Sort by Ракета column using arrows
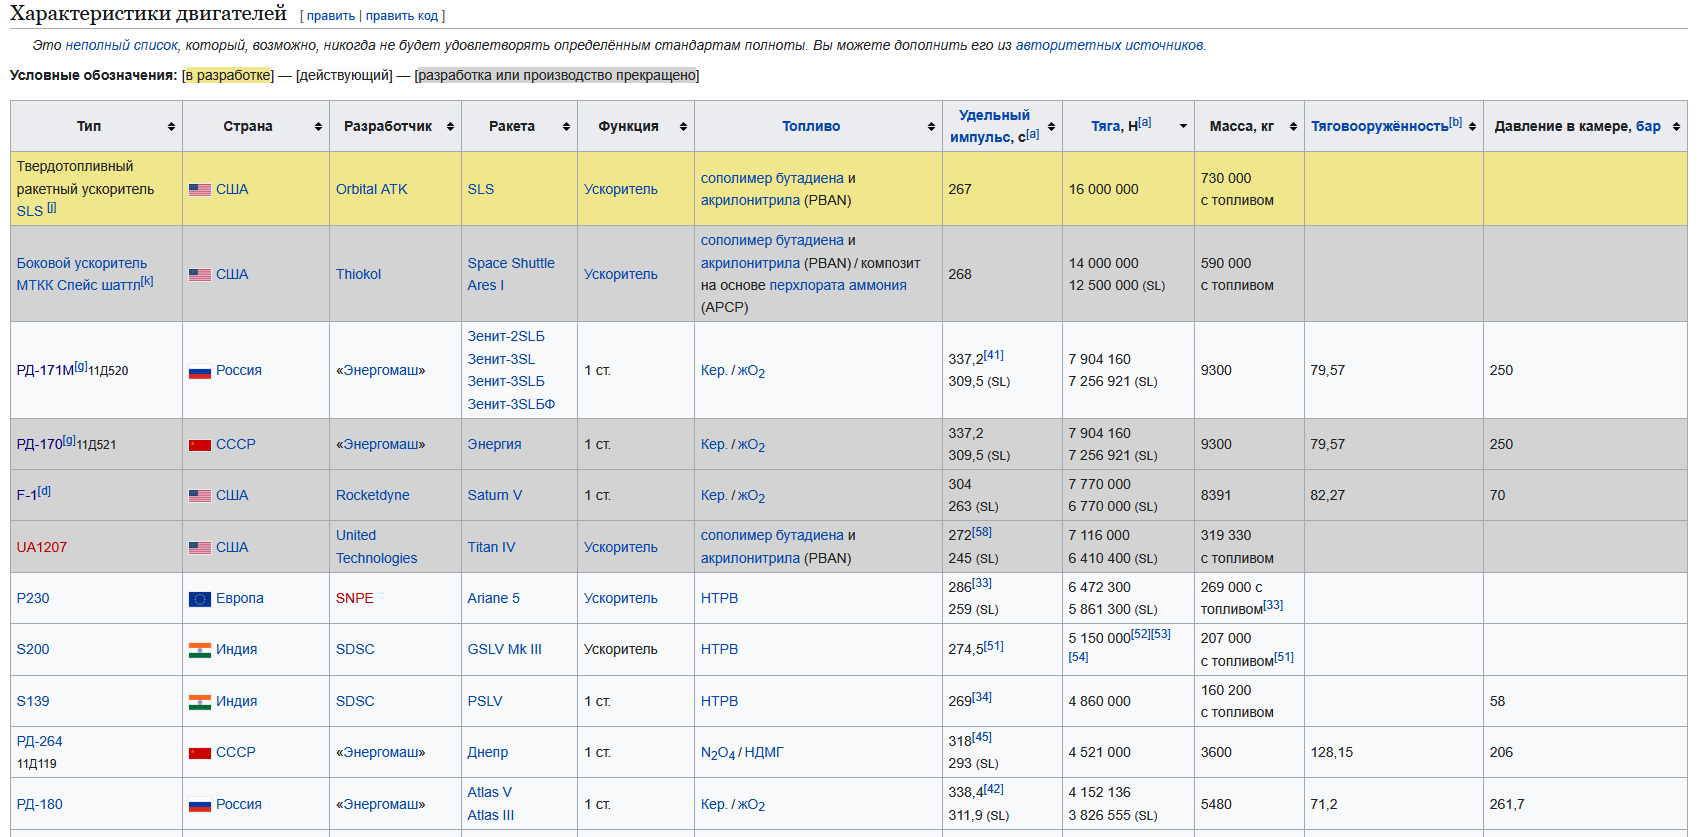 click(566, 127)
